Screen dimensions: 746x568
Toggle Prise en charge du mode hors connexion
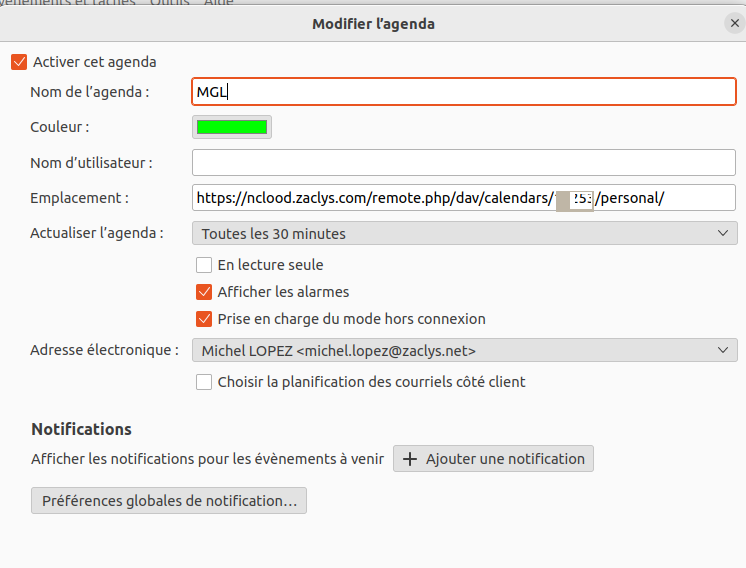(x=204, y=319)
